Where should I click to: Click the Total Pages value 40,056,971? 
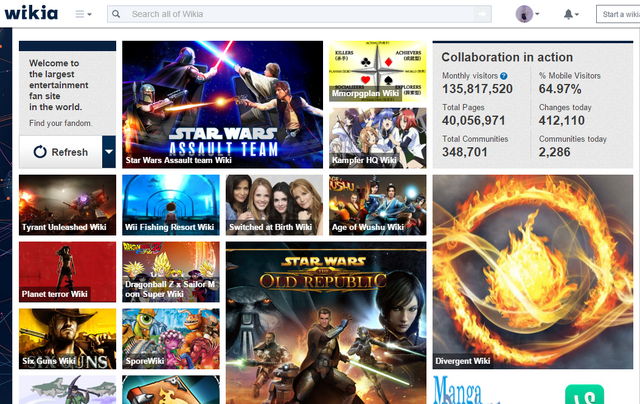[473, 120]
